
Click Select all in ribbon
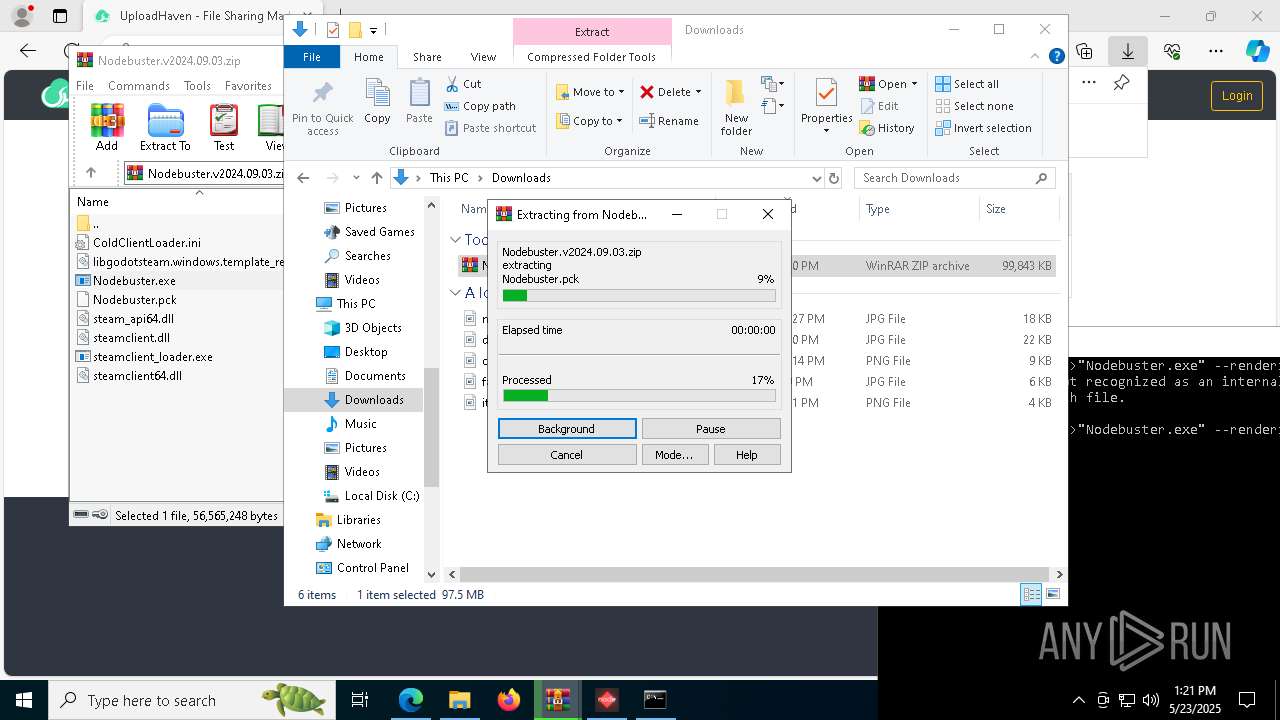(x=967, y=84)
